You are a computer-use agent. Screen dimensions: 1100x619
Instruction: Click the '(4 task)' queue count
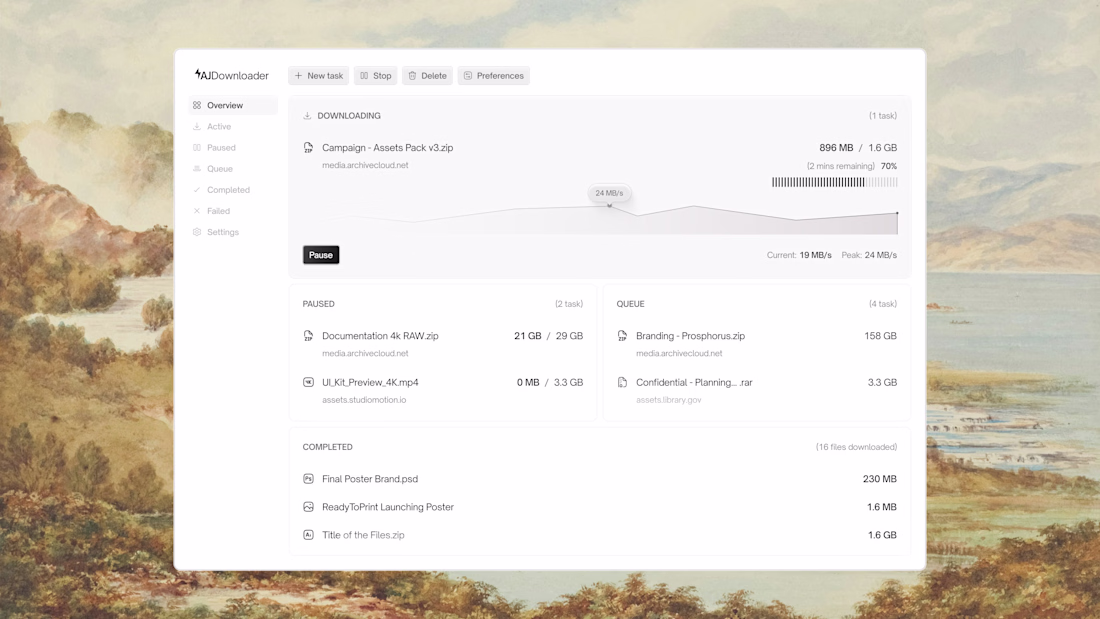tap(883, 304)
